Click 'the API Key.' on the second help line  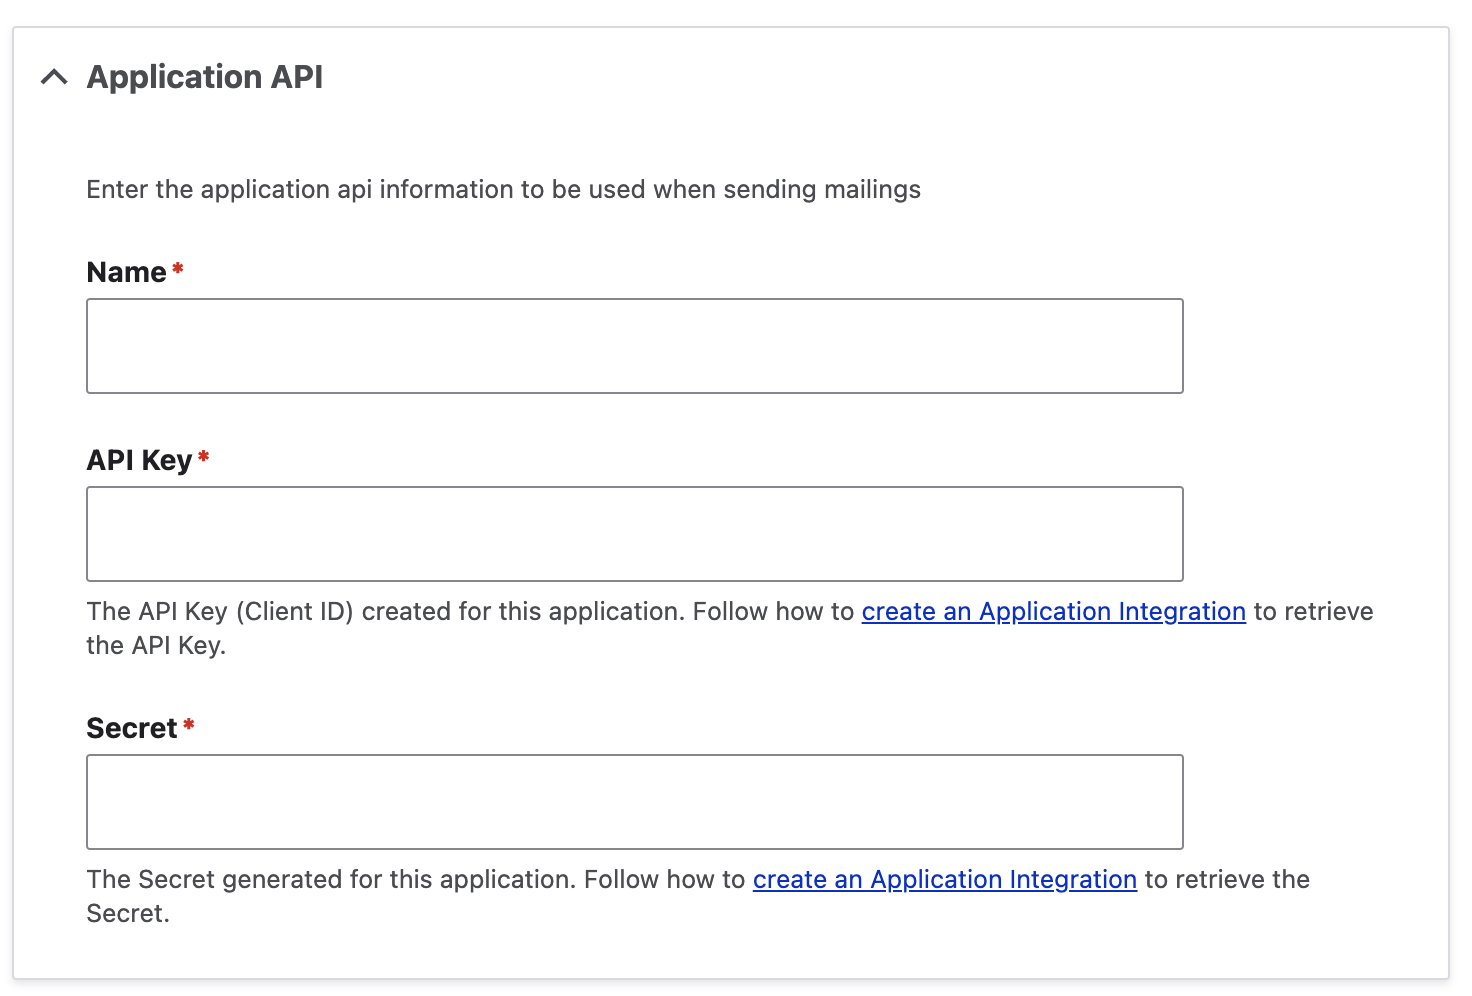tap(156, 645)
